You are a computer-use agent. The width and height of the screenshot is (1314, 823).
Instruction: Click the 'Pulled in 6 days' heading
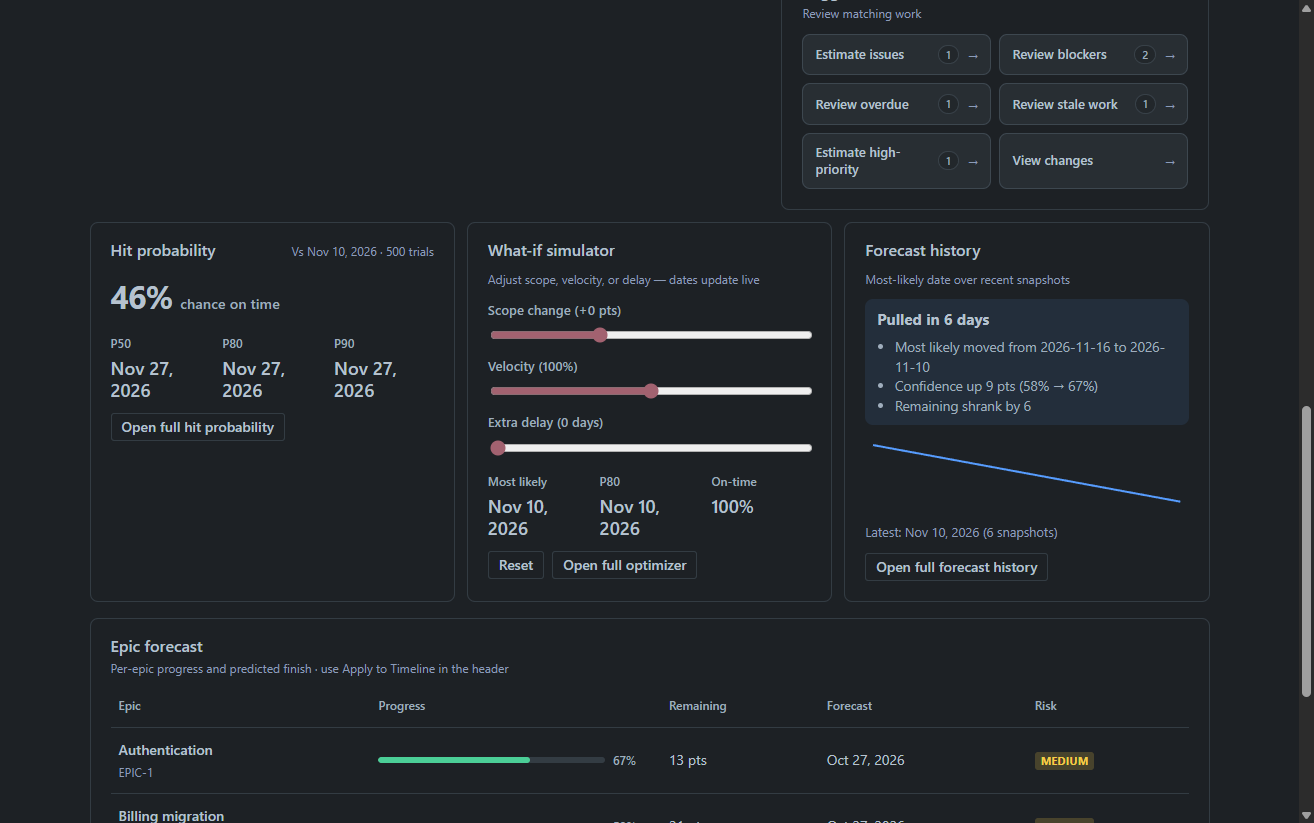tap(933, 320)
